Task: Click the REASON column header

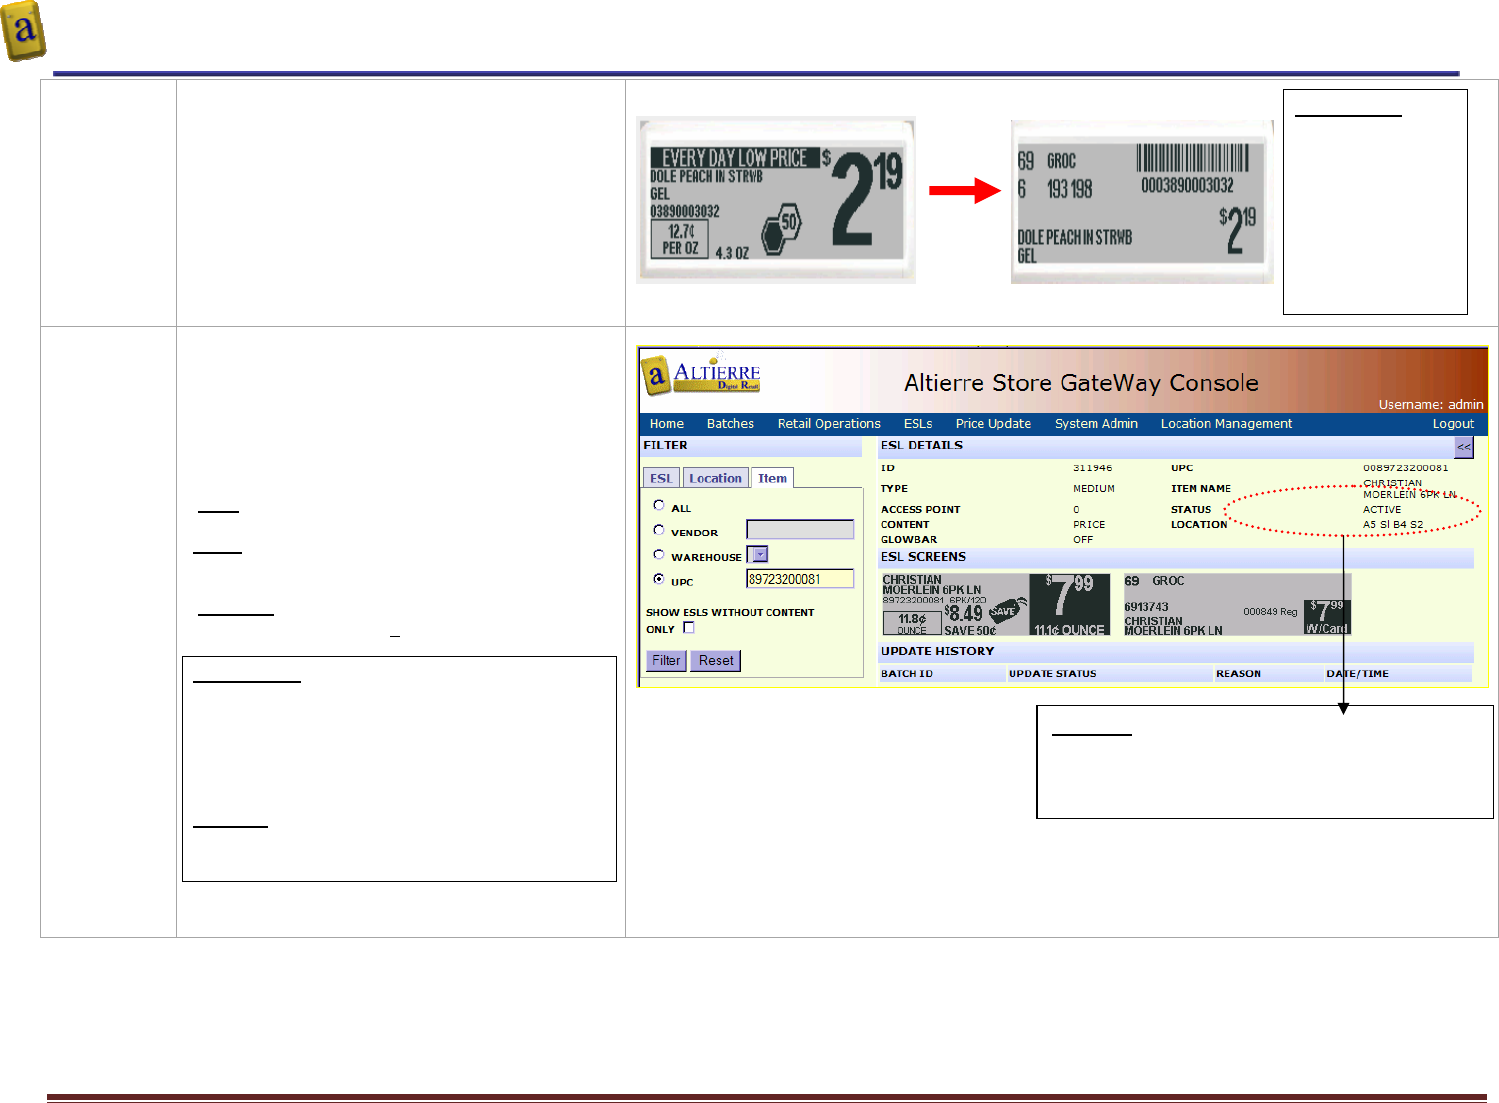Action: tap(1238, 674)
